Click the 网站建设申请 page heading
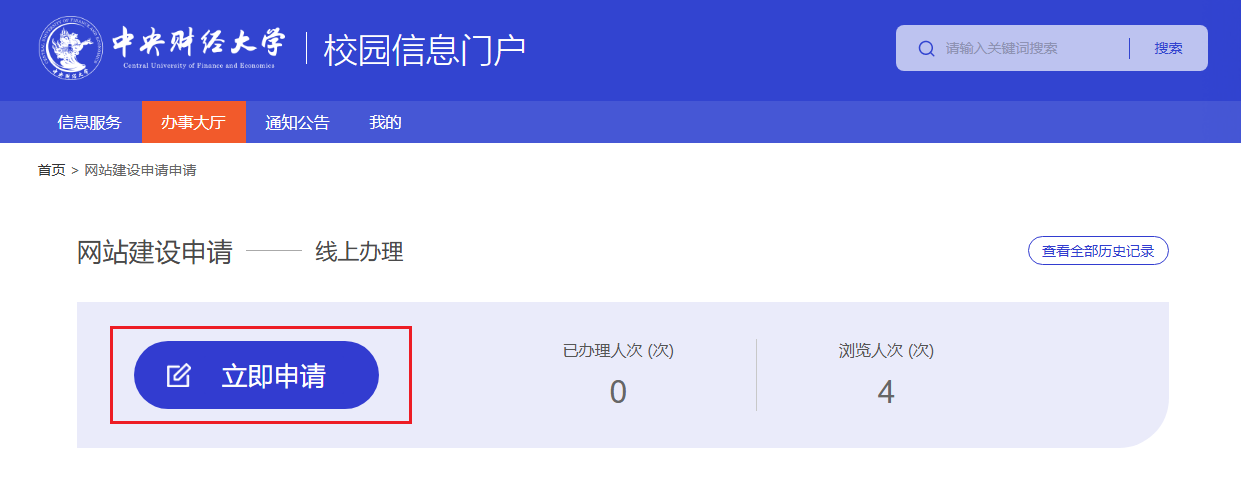1241x501 pixels. (x=154, y=252)
